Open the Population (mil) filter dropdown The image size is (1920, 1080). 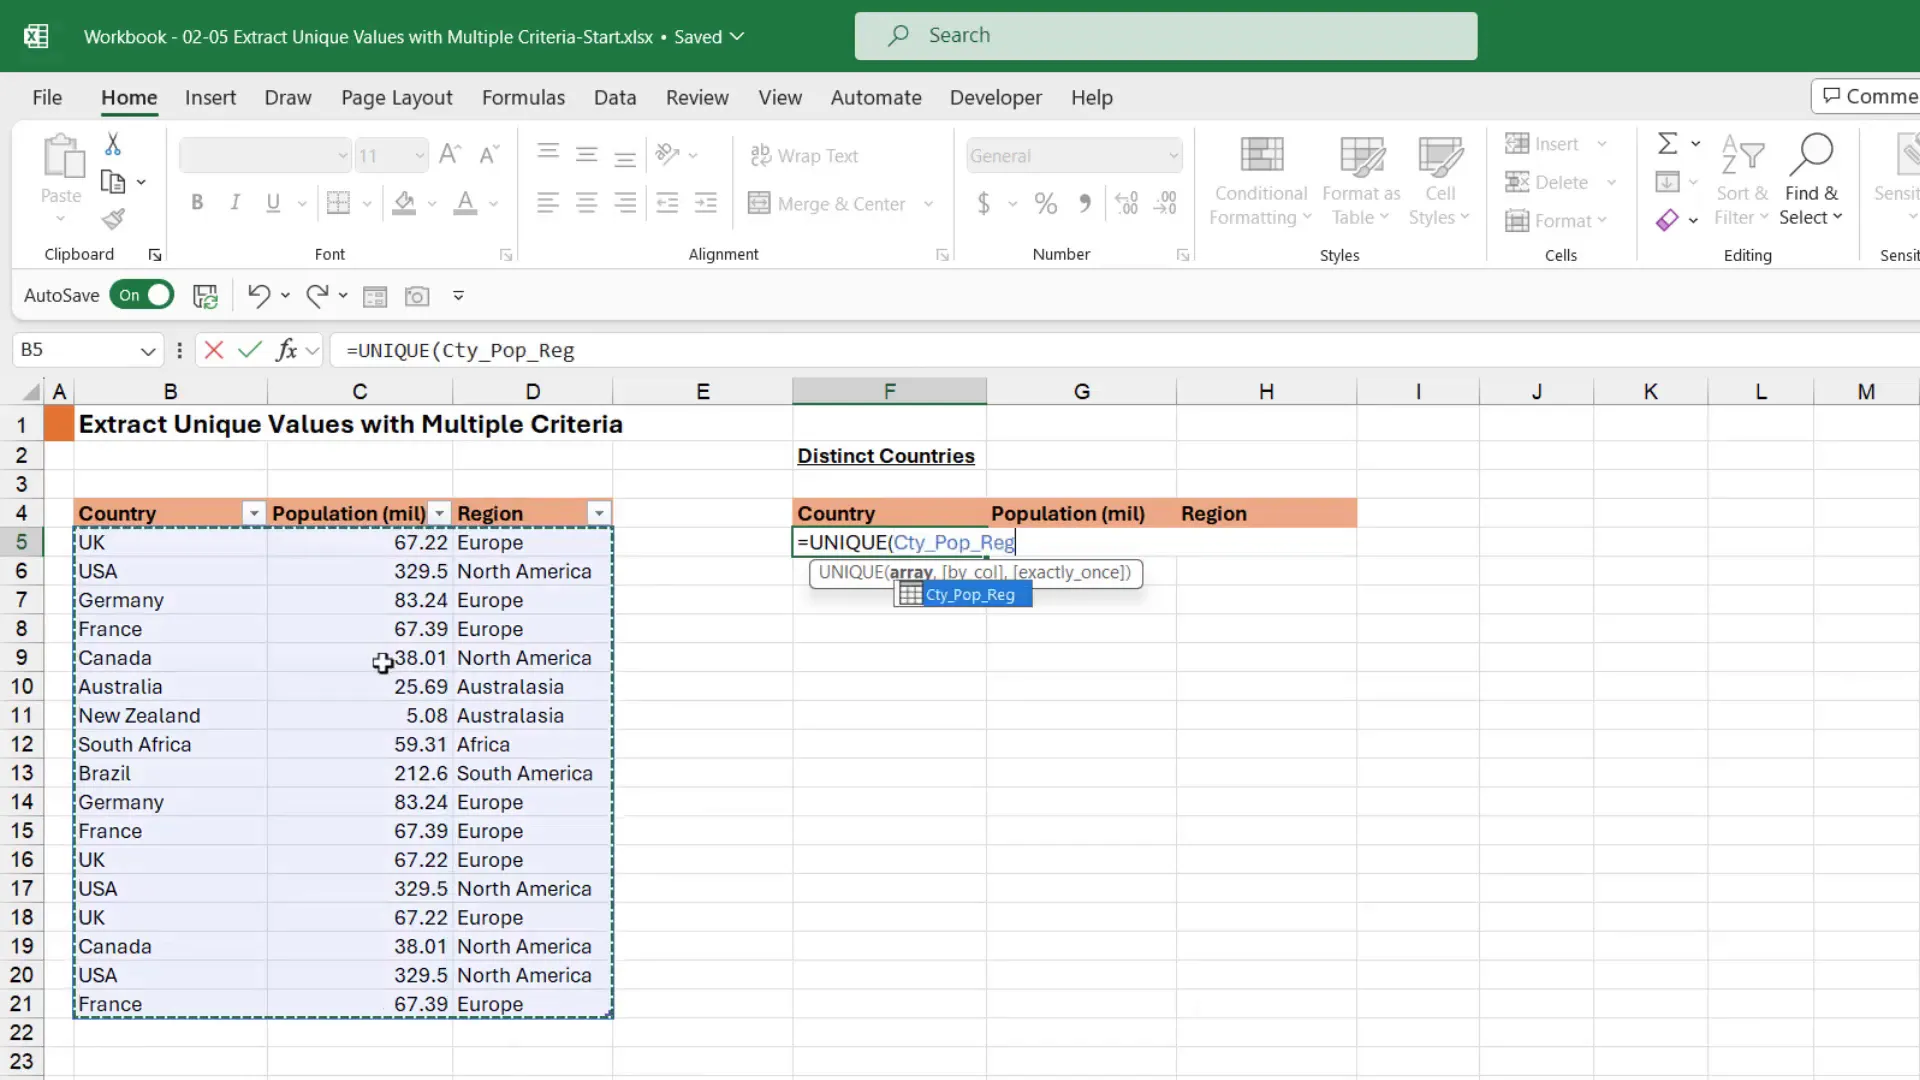click(439, 514)
